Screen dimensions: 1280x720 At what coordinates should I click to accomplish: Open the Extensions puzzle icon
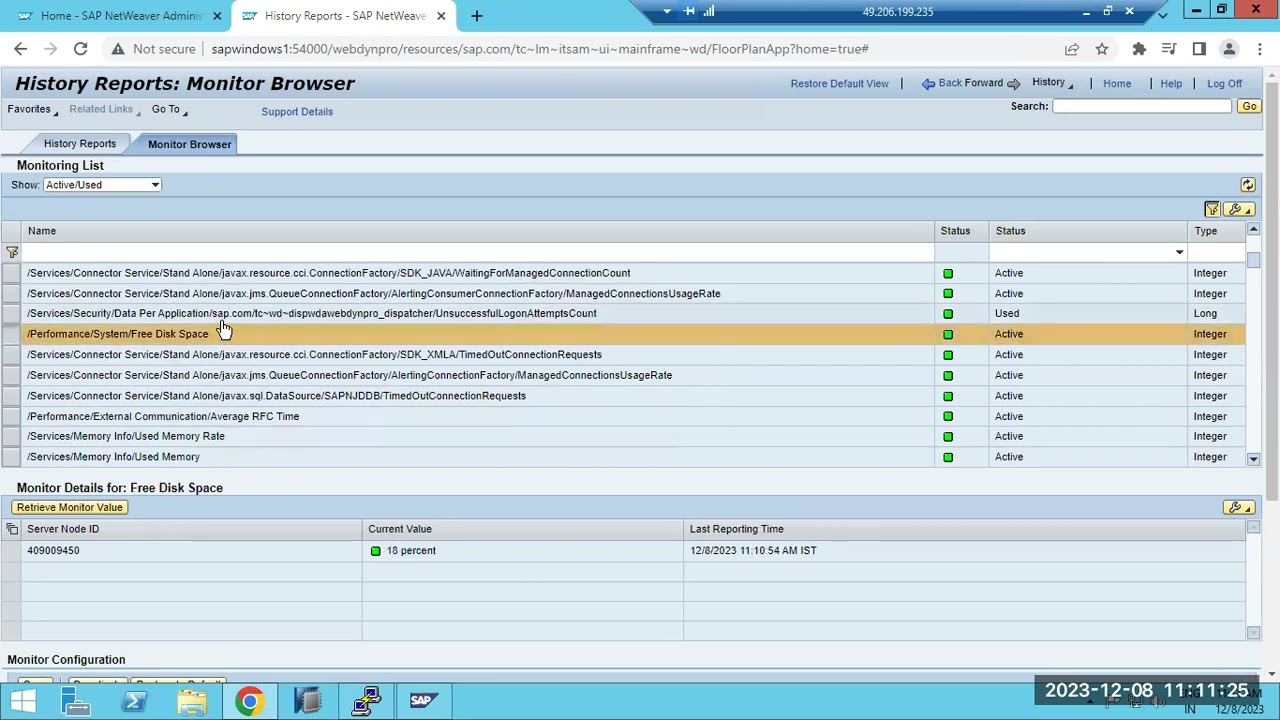pos(1139,49)
